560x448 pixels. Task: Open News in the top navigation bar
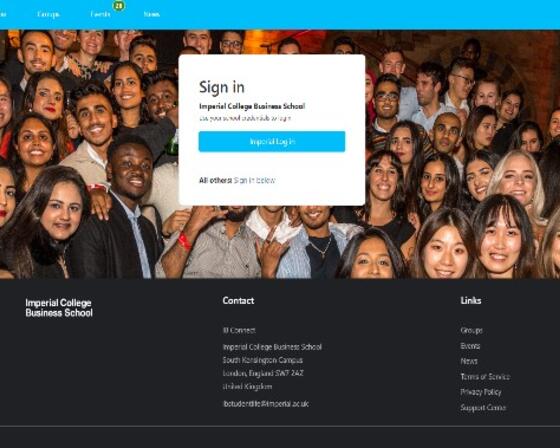click(x=151, y=14)
